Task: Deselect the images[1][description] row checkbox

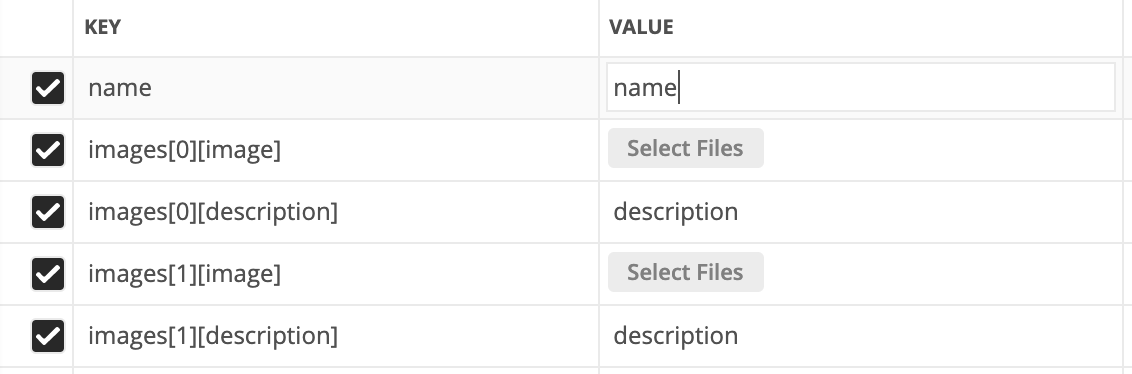Action: [x=48, y=336]
